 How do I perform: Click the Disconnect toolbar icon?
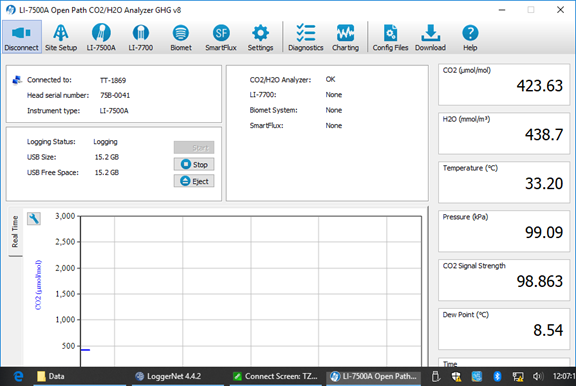pyautogui.click(x=21, y=37)
